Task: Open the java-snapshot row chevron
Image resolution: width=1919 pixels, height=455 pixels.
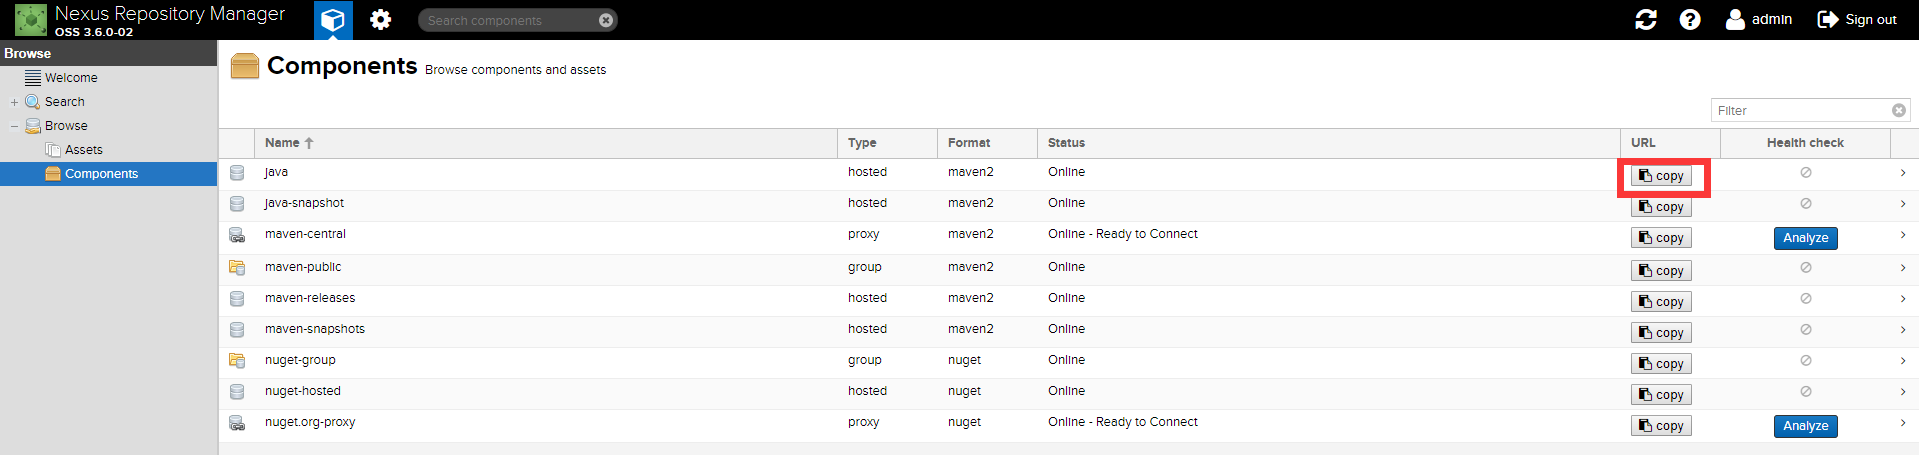Action: click(1903, 204)
